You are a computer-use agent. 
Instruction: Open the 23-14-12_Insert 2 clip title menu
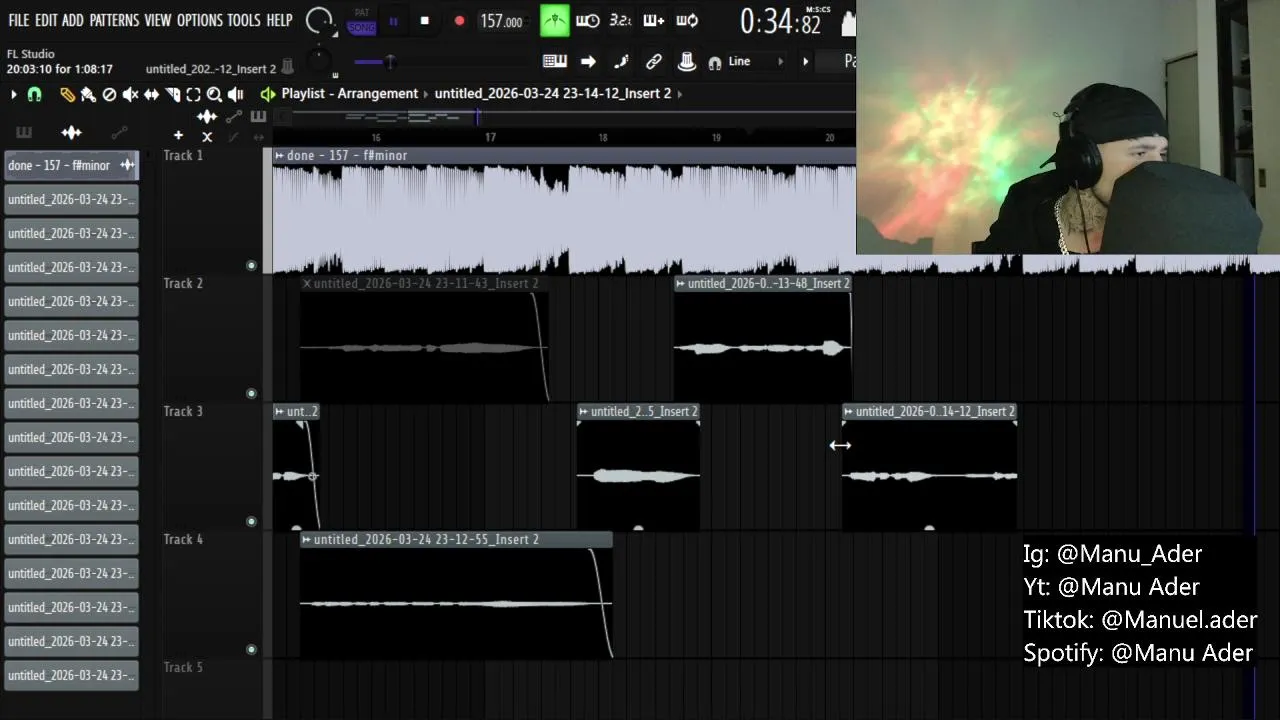coord(849,412)
